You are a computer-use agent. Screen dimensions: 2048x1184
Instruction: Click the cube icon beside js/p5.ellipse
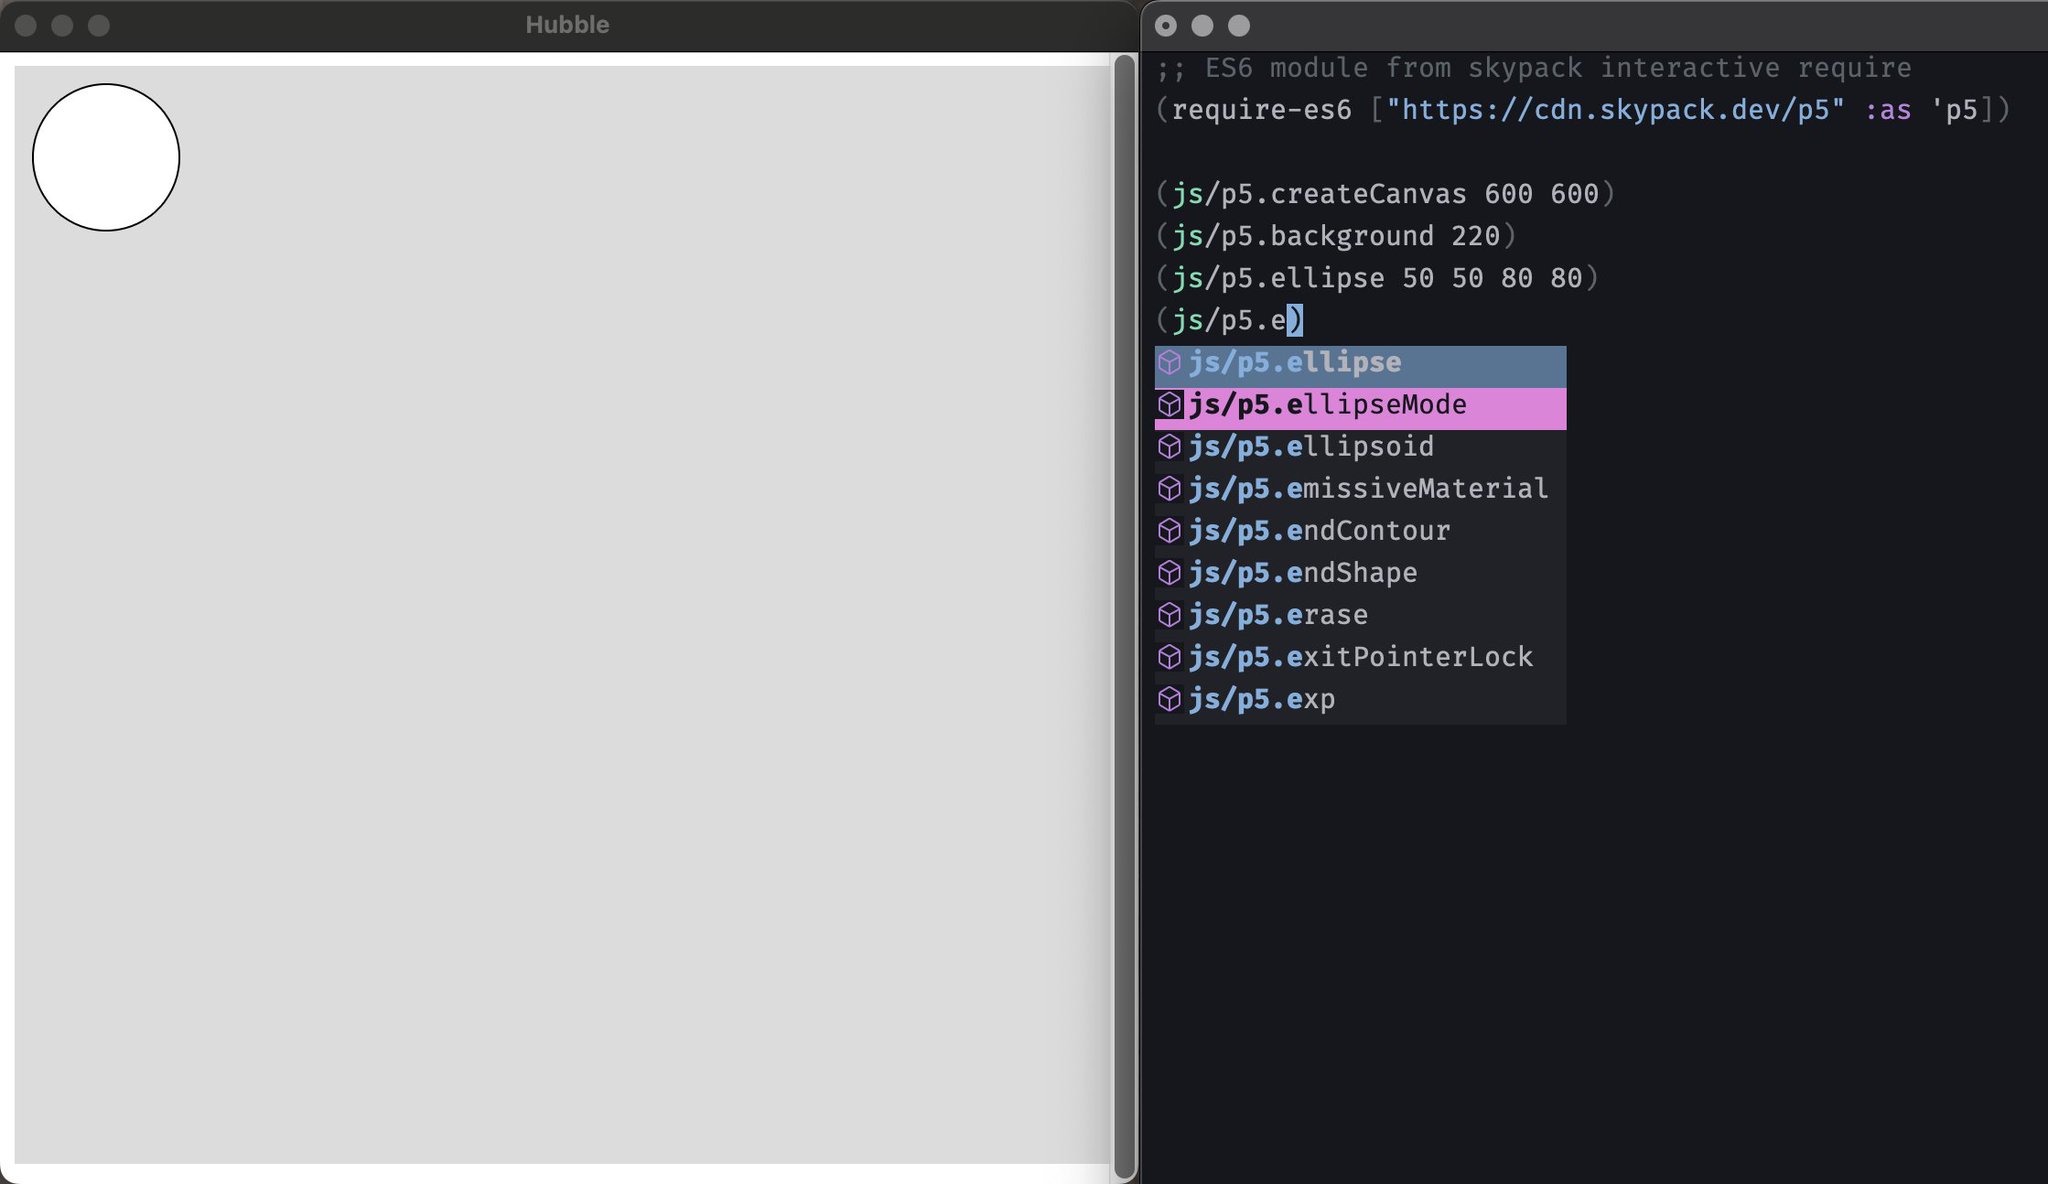coord(1170,362)
